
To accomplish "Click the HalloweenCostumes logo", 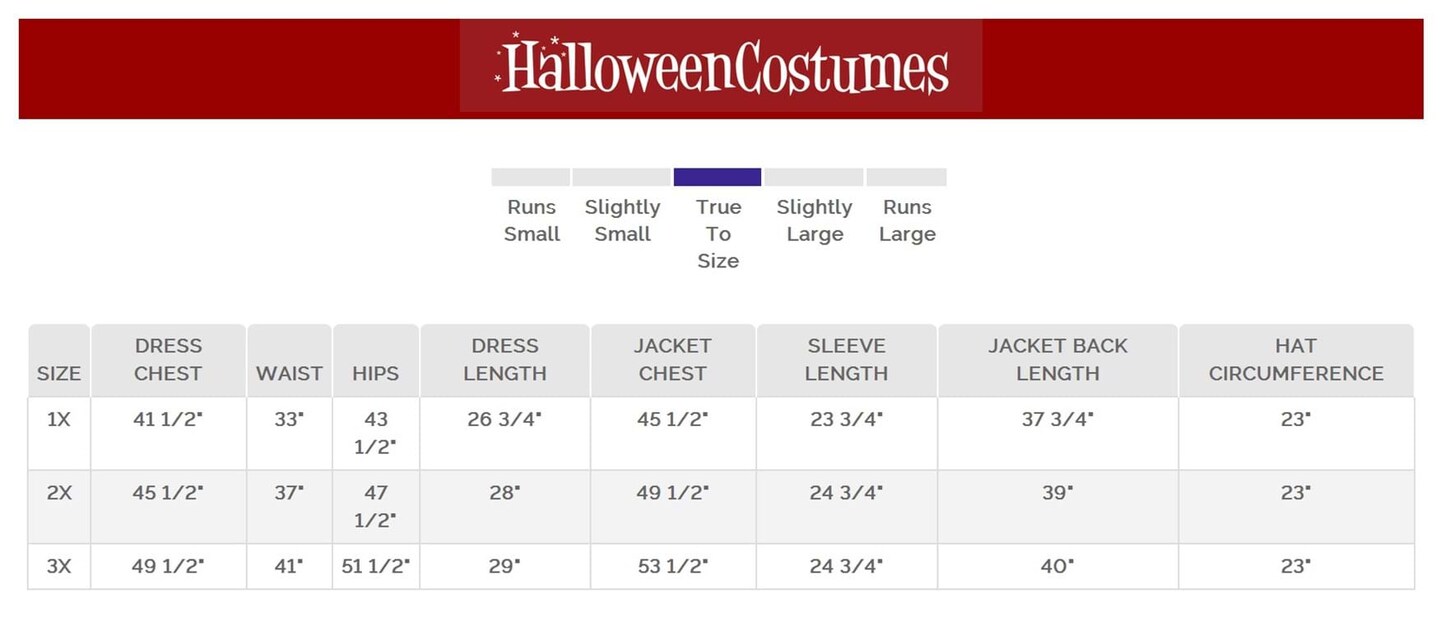I will (x=721, y=67).
